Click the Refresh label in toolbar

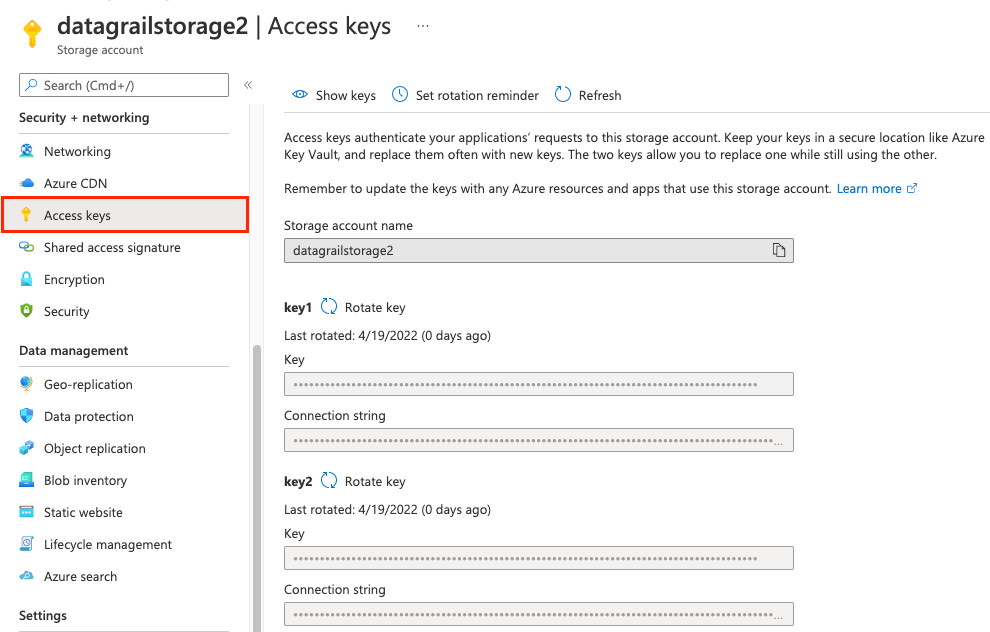[x=600, y=95]
